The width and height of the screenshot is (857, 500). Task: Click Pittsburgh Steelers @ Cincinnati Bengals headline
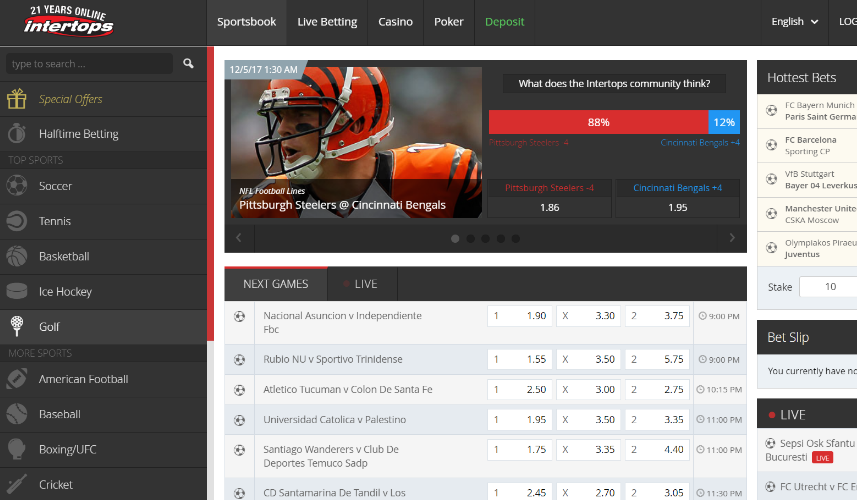point(342,205)
